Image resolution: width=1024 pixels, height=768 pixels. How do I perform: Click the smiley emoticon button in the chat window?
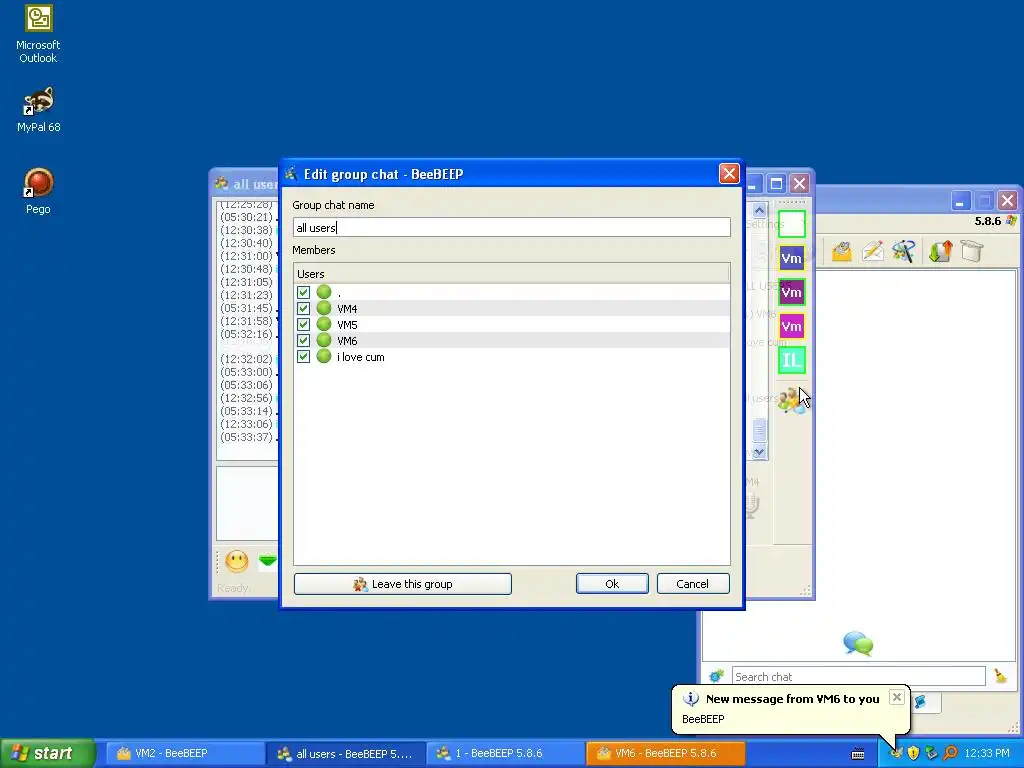pos(236,560)
